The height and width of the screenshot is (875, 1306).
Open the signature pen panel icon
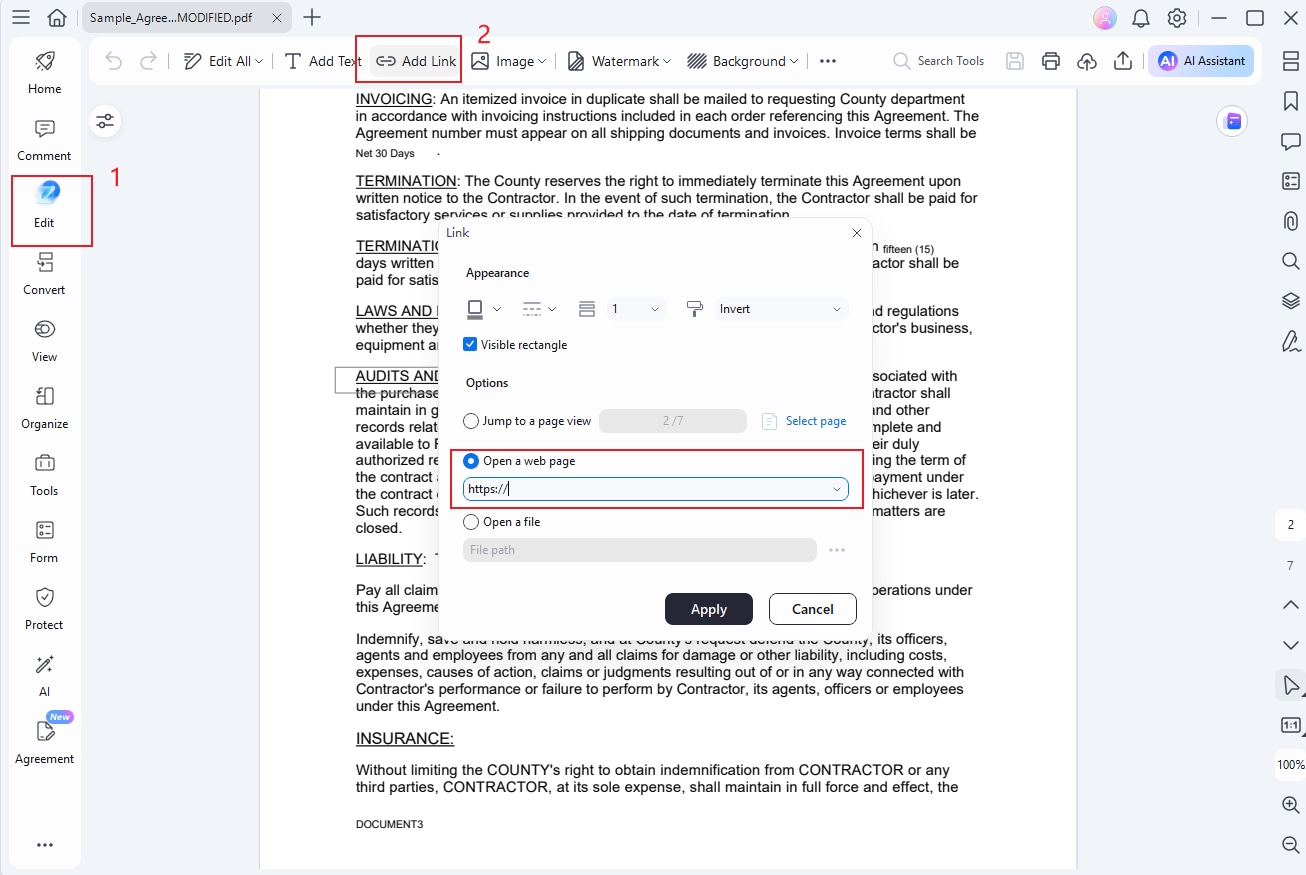[1291, 341]
